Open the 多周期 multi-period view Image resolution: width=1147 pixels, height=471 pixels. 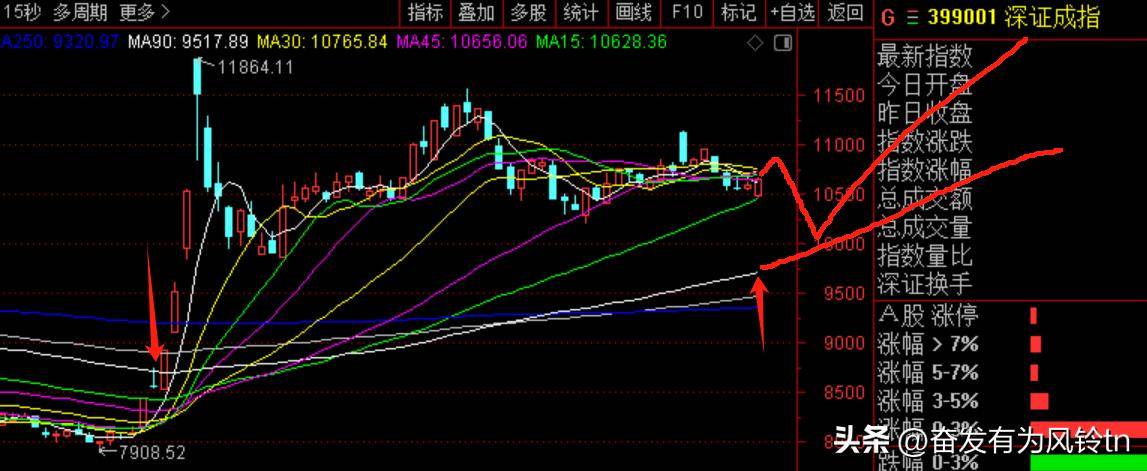pyautogui.click(x=80, y=12)
